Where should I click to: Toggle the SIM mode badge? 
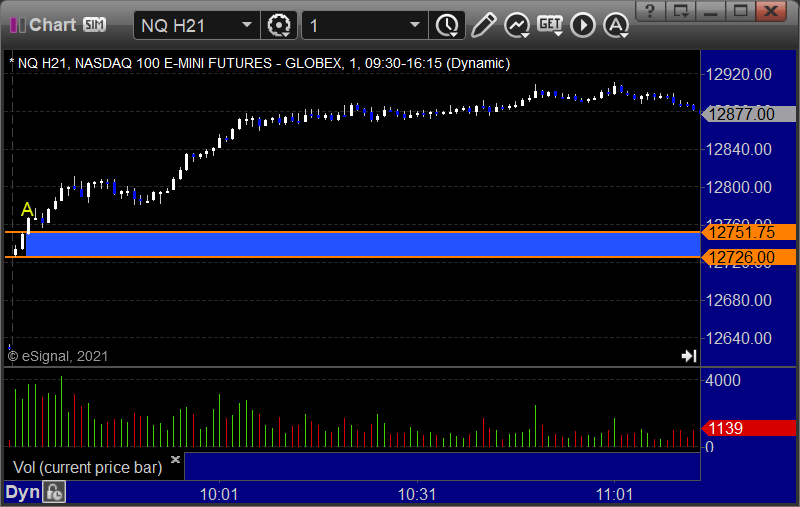pos(94,25)
